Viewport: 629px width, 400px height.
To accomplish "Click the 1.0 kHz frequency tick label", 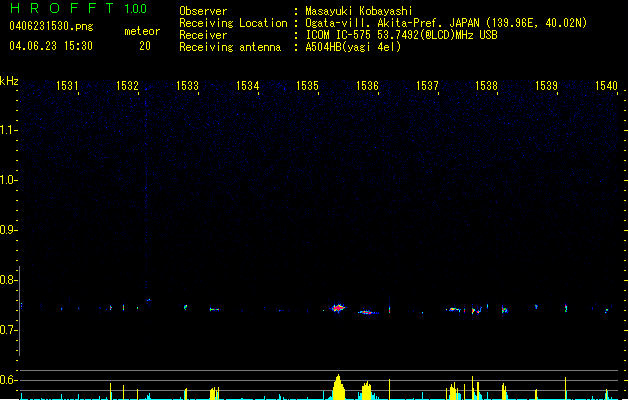I will [7, 180].
